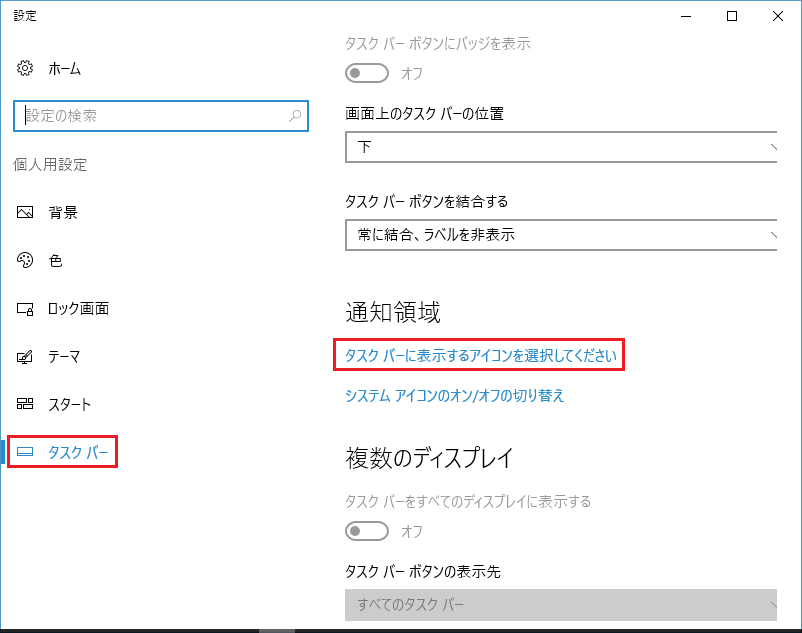Maximize the 設定 window
The image size is (802, 633).
click(x=732, y=16)
